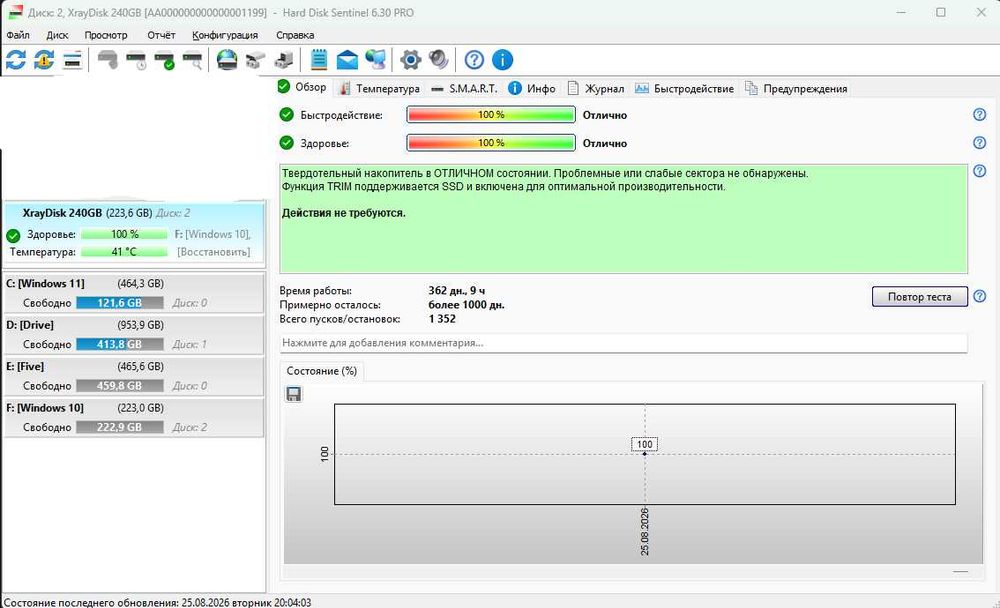Image resolution: width=1000 pixels, height=608 pixels.
Task: Click the 459,8 GB free space bar
Action: point(120,386)
